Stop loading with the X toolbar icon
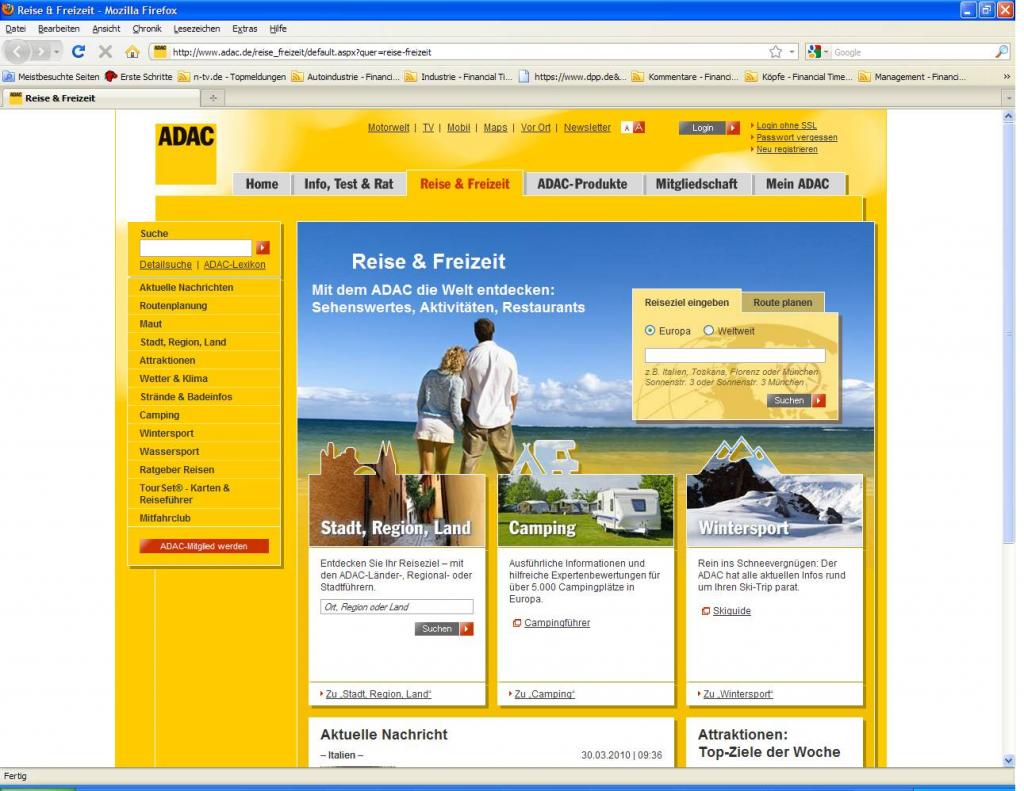 (x=105, y=52)
